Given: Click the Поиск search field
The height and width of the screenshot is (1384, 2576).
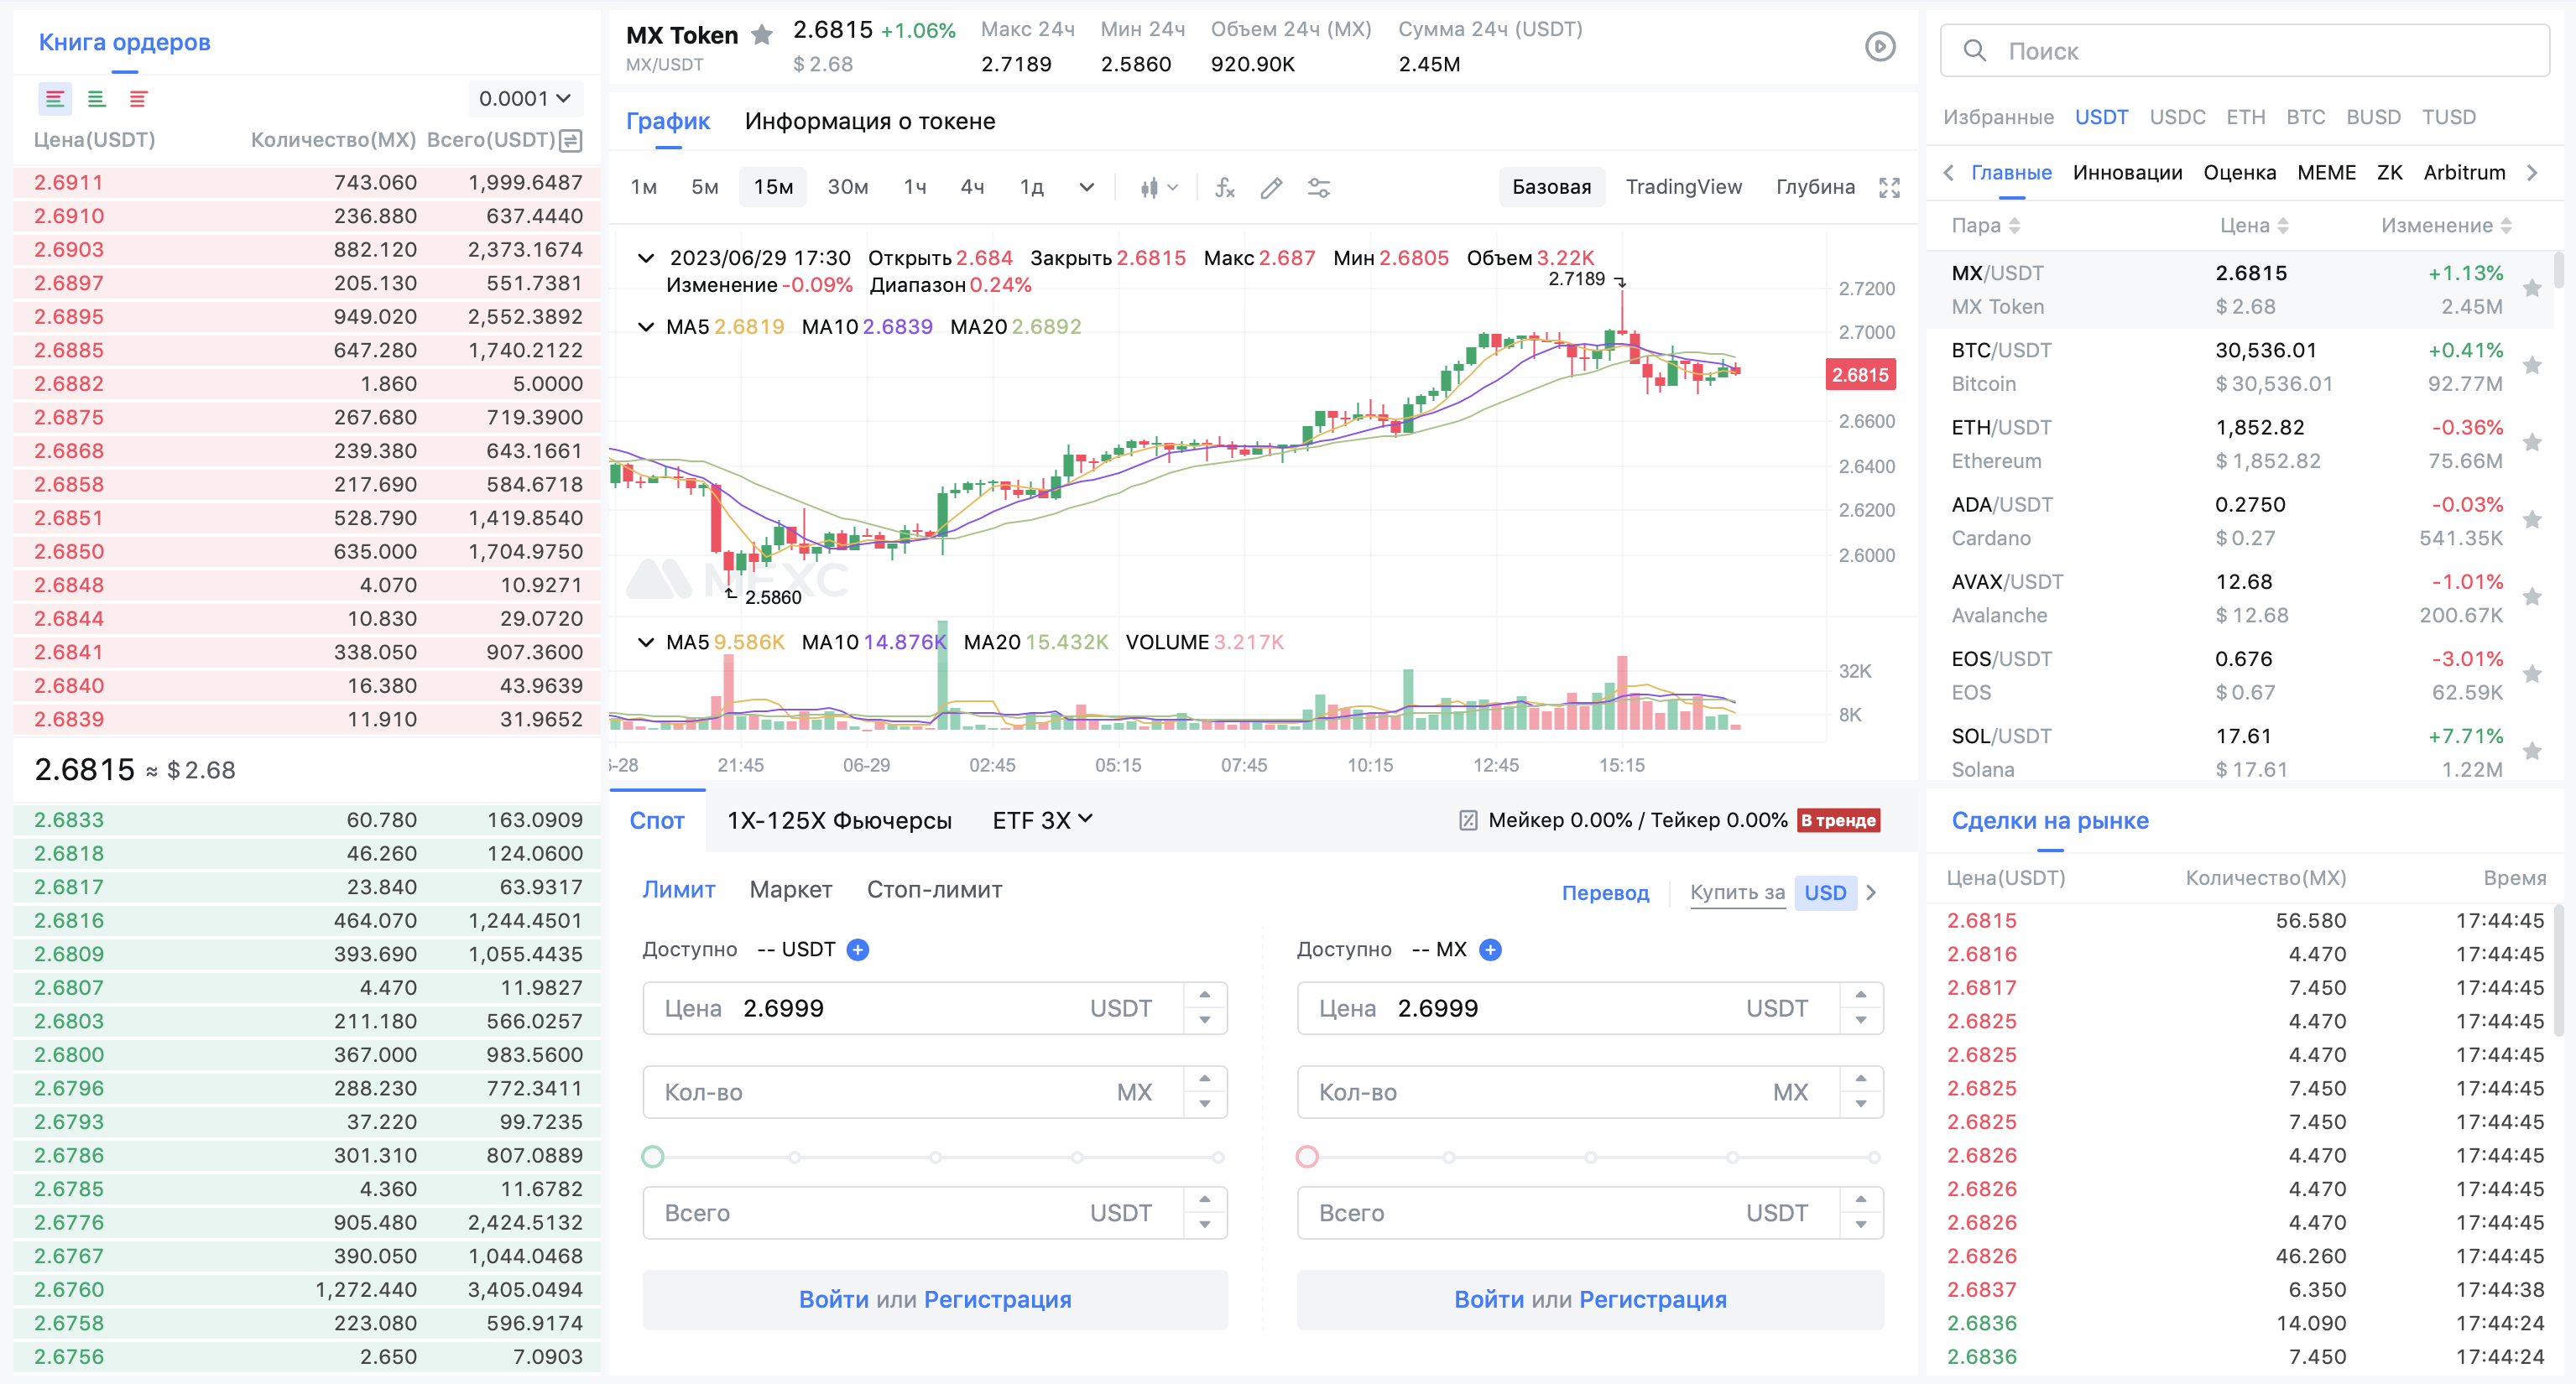Looking at the screenshot, I should pyautogui.click(x=2244, y=51).
